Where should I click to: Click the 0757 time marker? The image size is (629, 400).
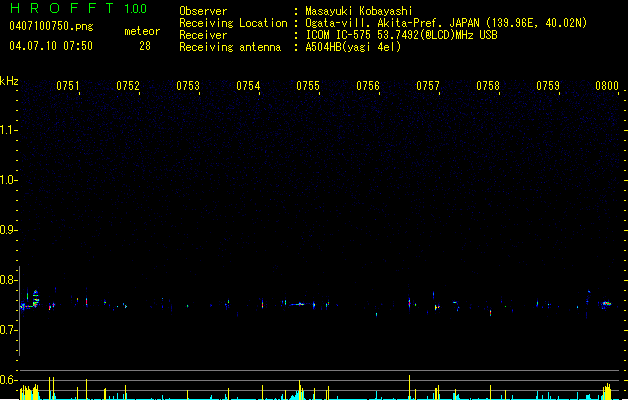[428, 86]
